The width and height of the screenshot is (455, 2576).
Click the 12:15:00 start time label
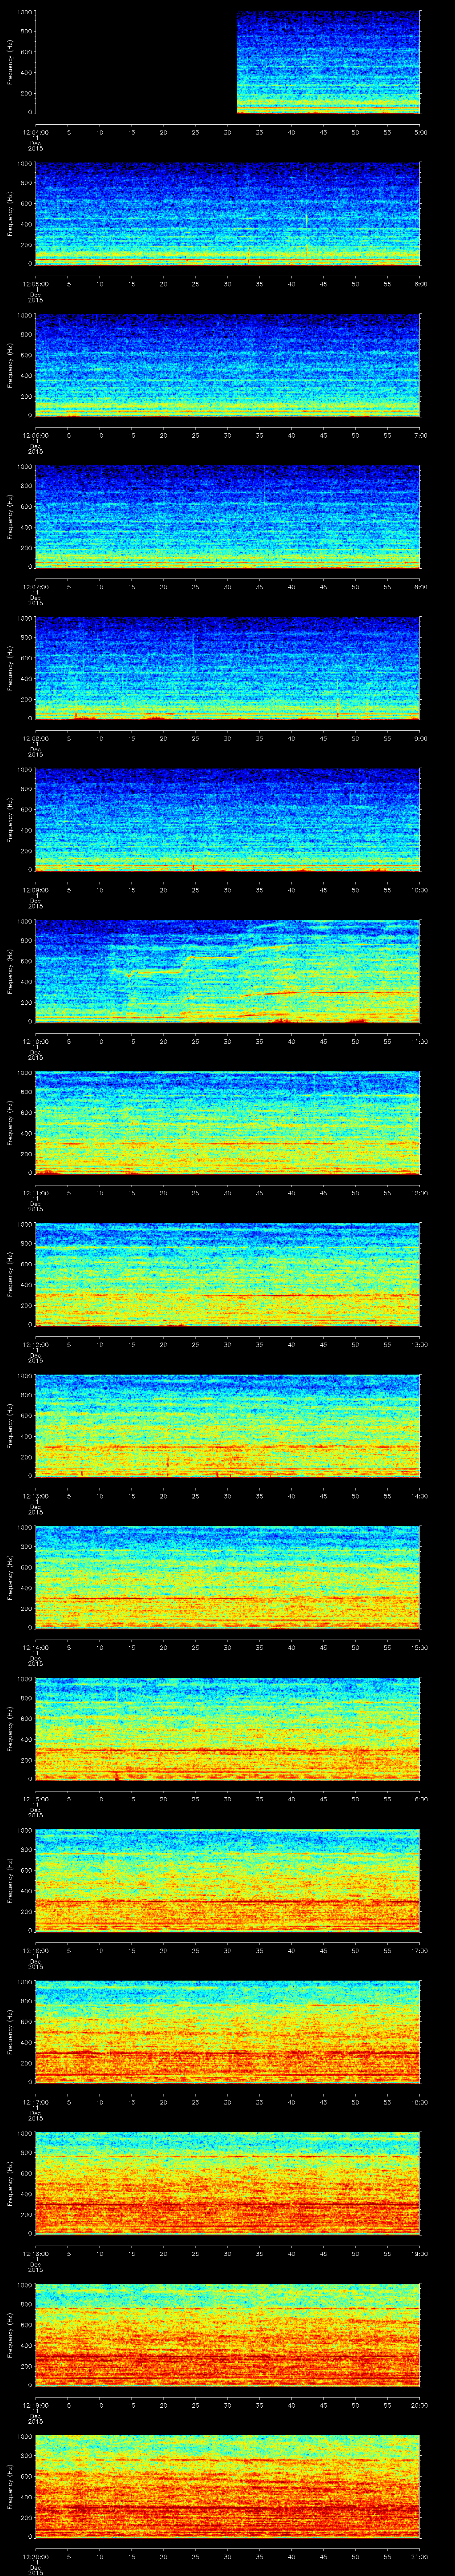coord(35,1799)
